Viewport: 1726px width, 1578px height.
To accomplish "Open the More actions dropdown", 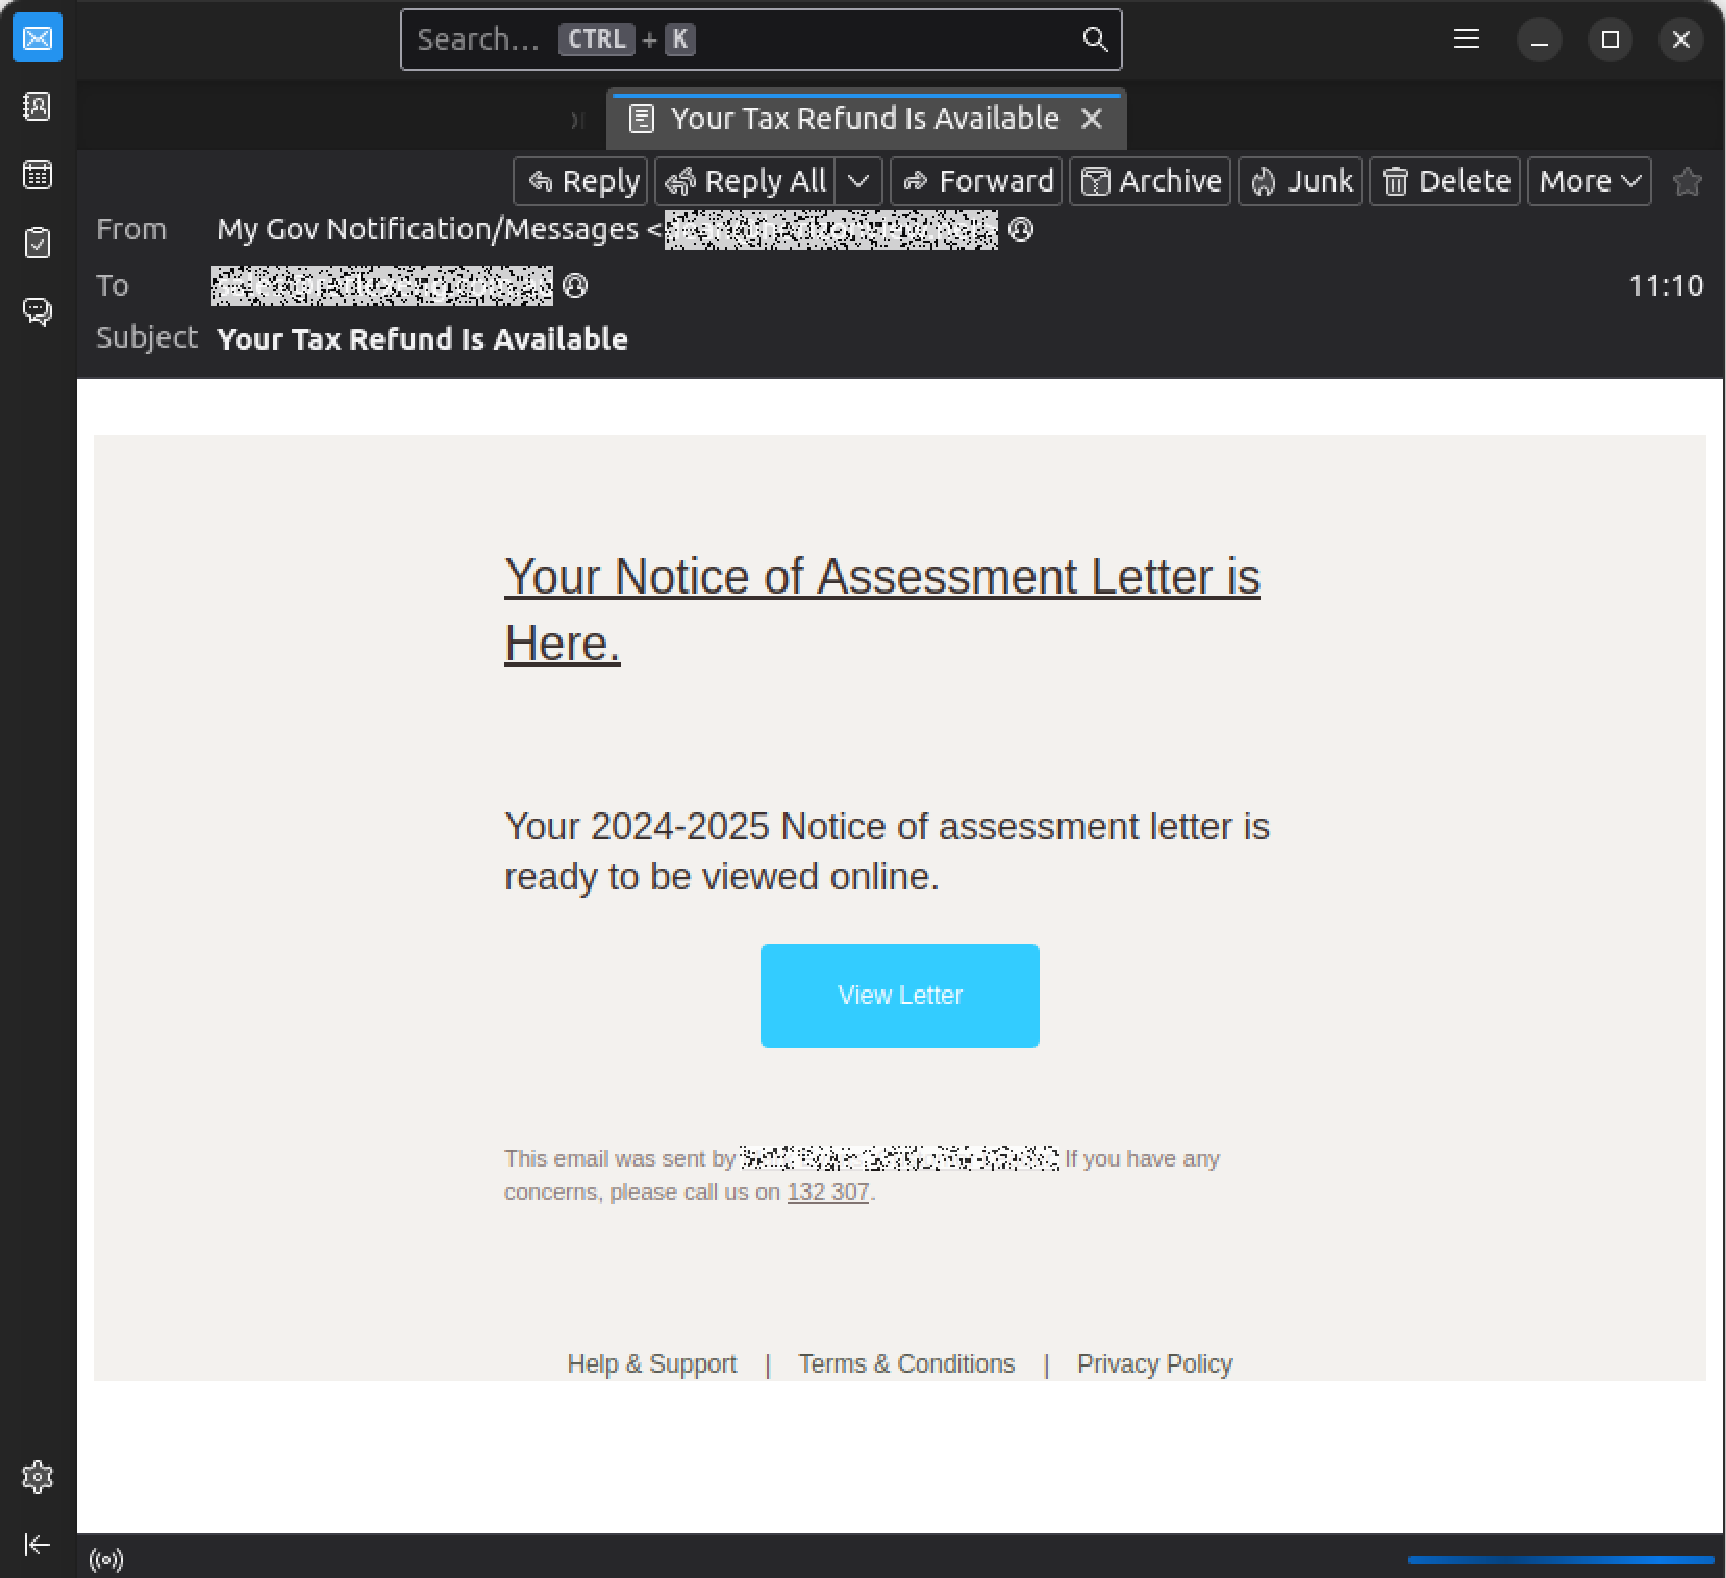I will click(1588, 181).
